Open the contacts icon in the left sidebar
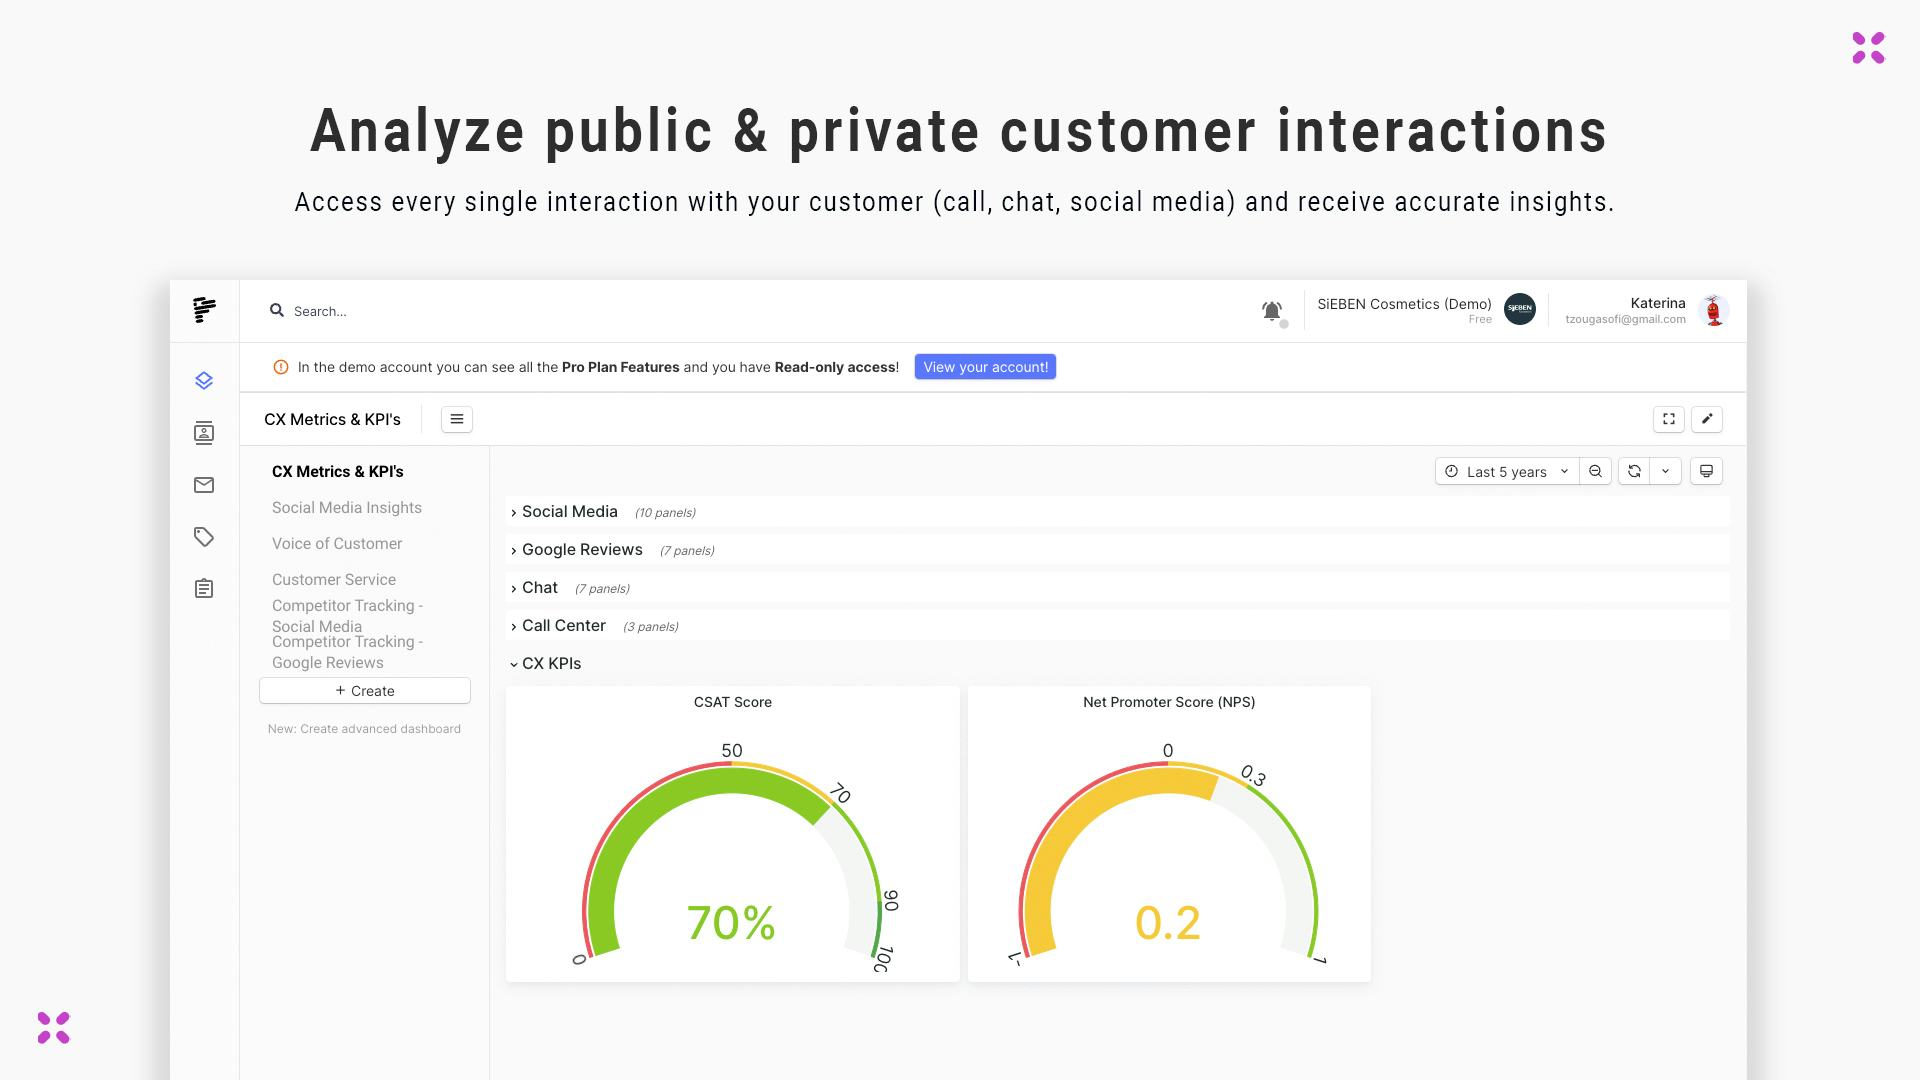 (x=204, y=432)
